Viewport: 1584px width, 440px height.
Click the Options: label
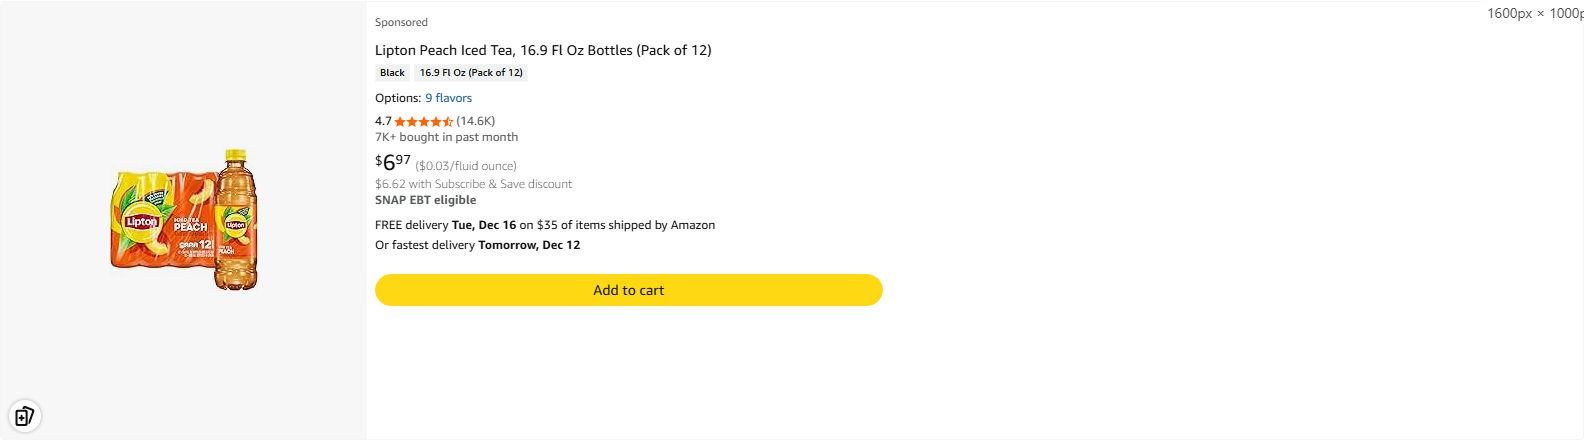point(398,98)
